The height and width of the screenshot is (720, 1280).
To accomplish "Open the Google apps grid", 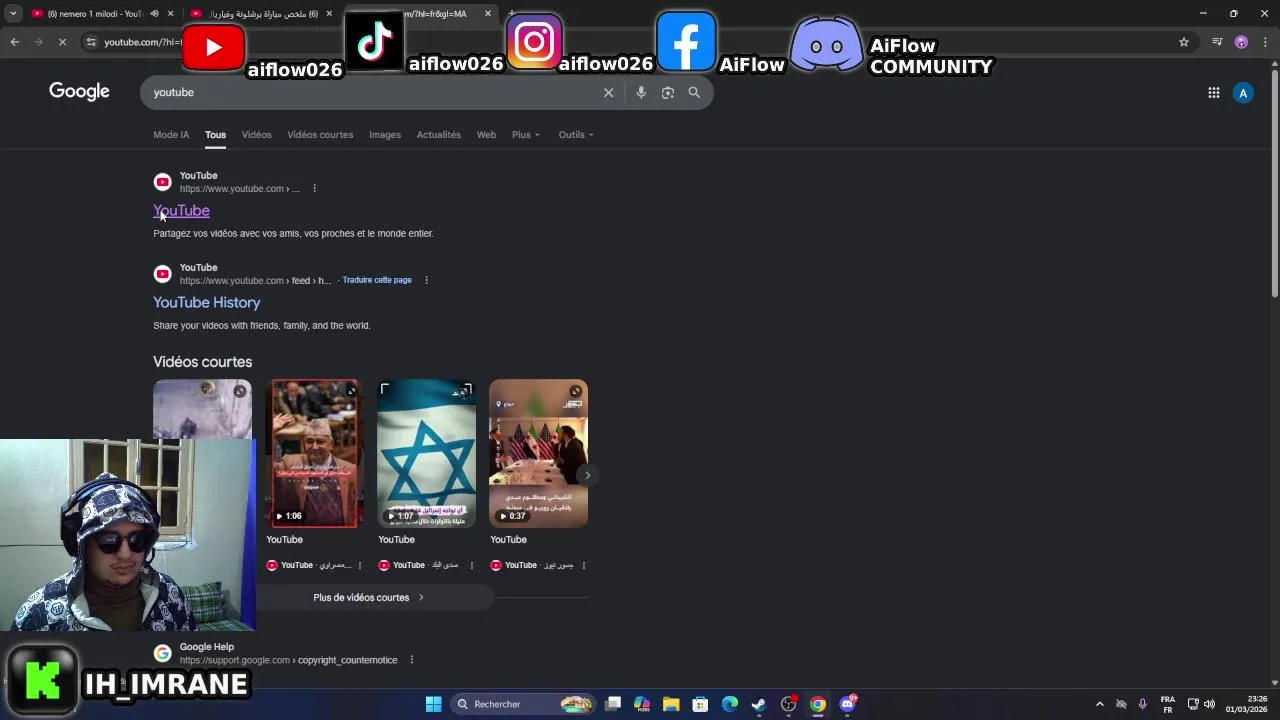I will coord(1213,93).
